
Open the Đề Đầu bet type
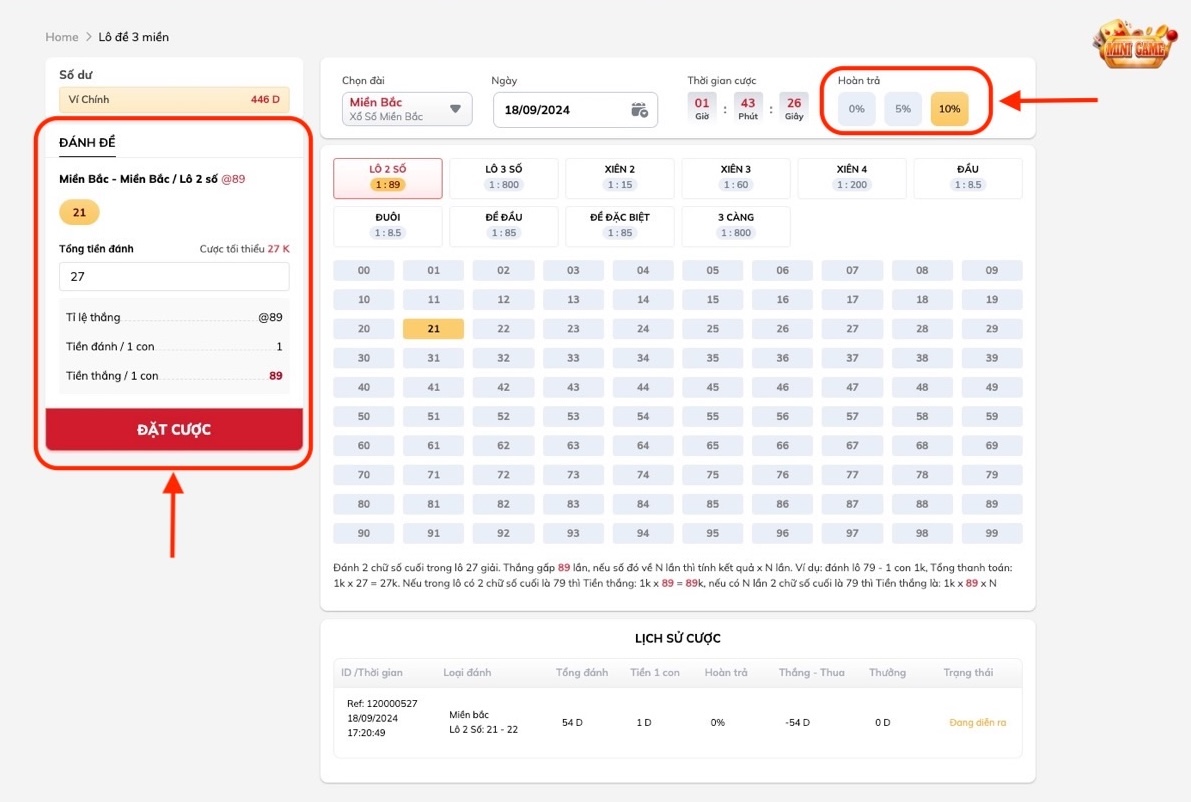504,225
